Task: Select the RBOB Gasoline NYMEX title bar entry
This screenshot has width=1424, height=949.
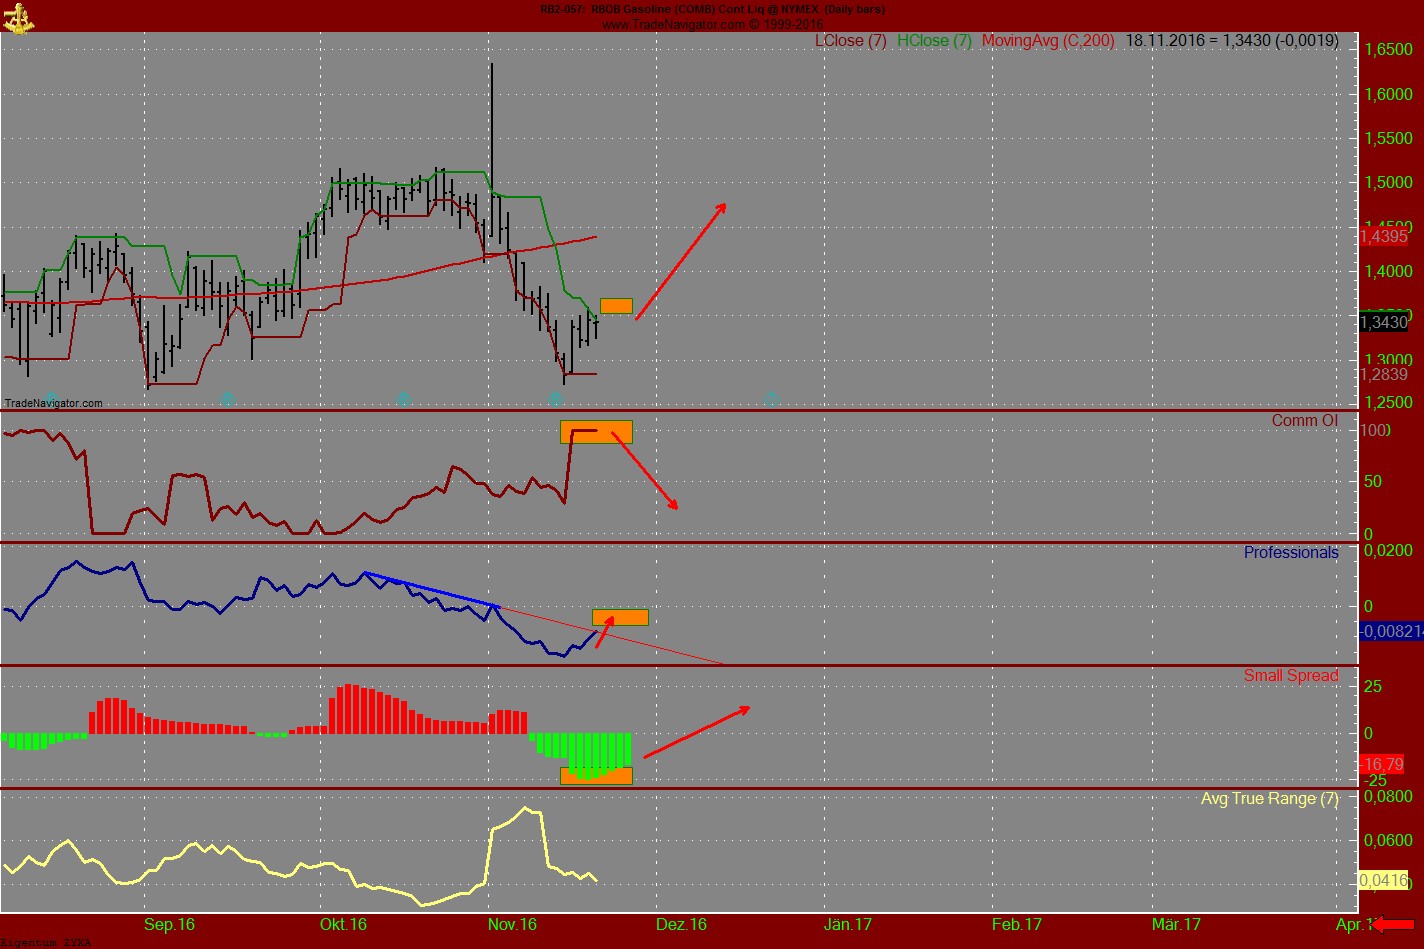Action: pyautogui.click(x=712, y=8)
